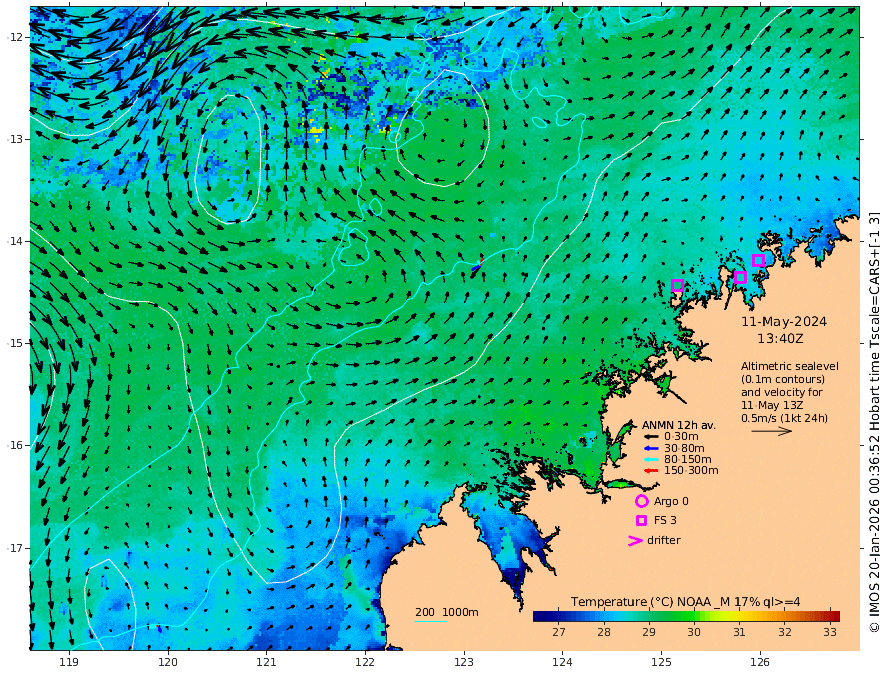Click latitude axis label -12

click(15, 37)
